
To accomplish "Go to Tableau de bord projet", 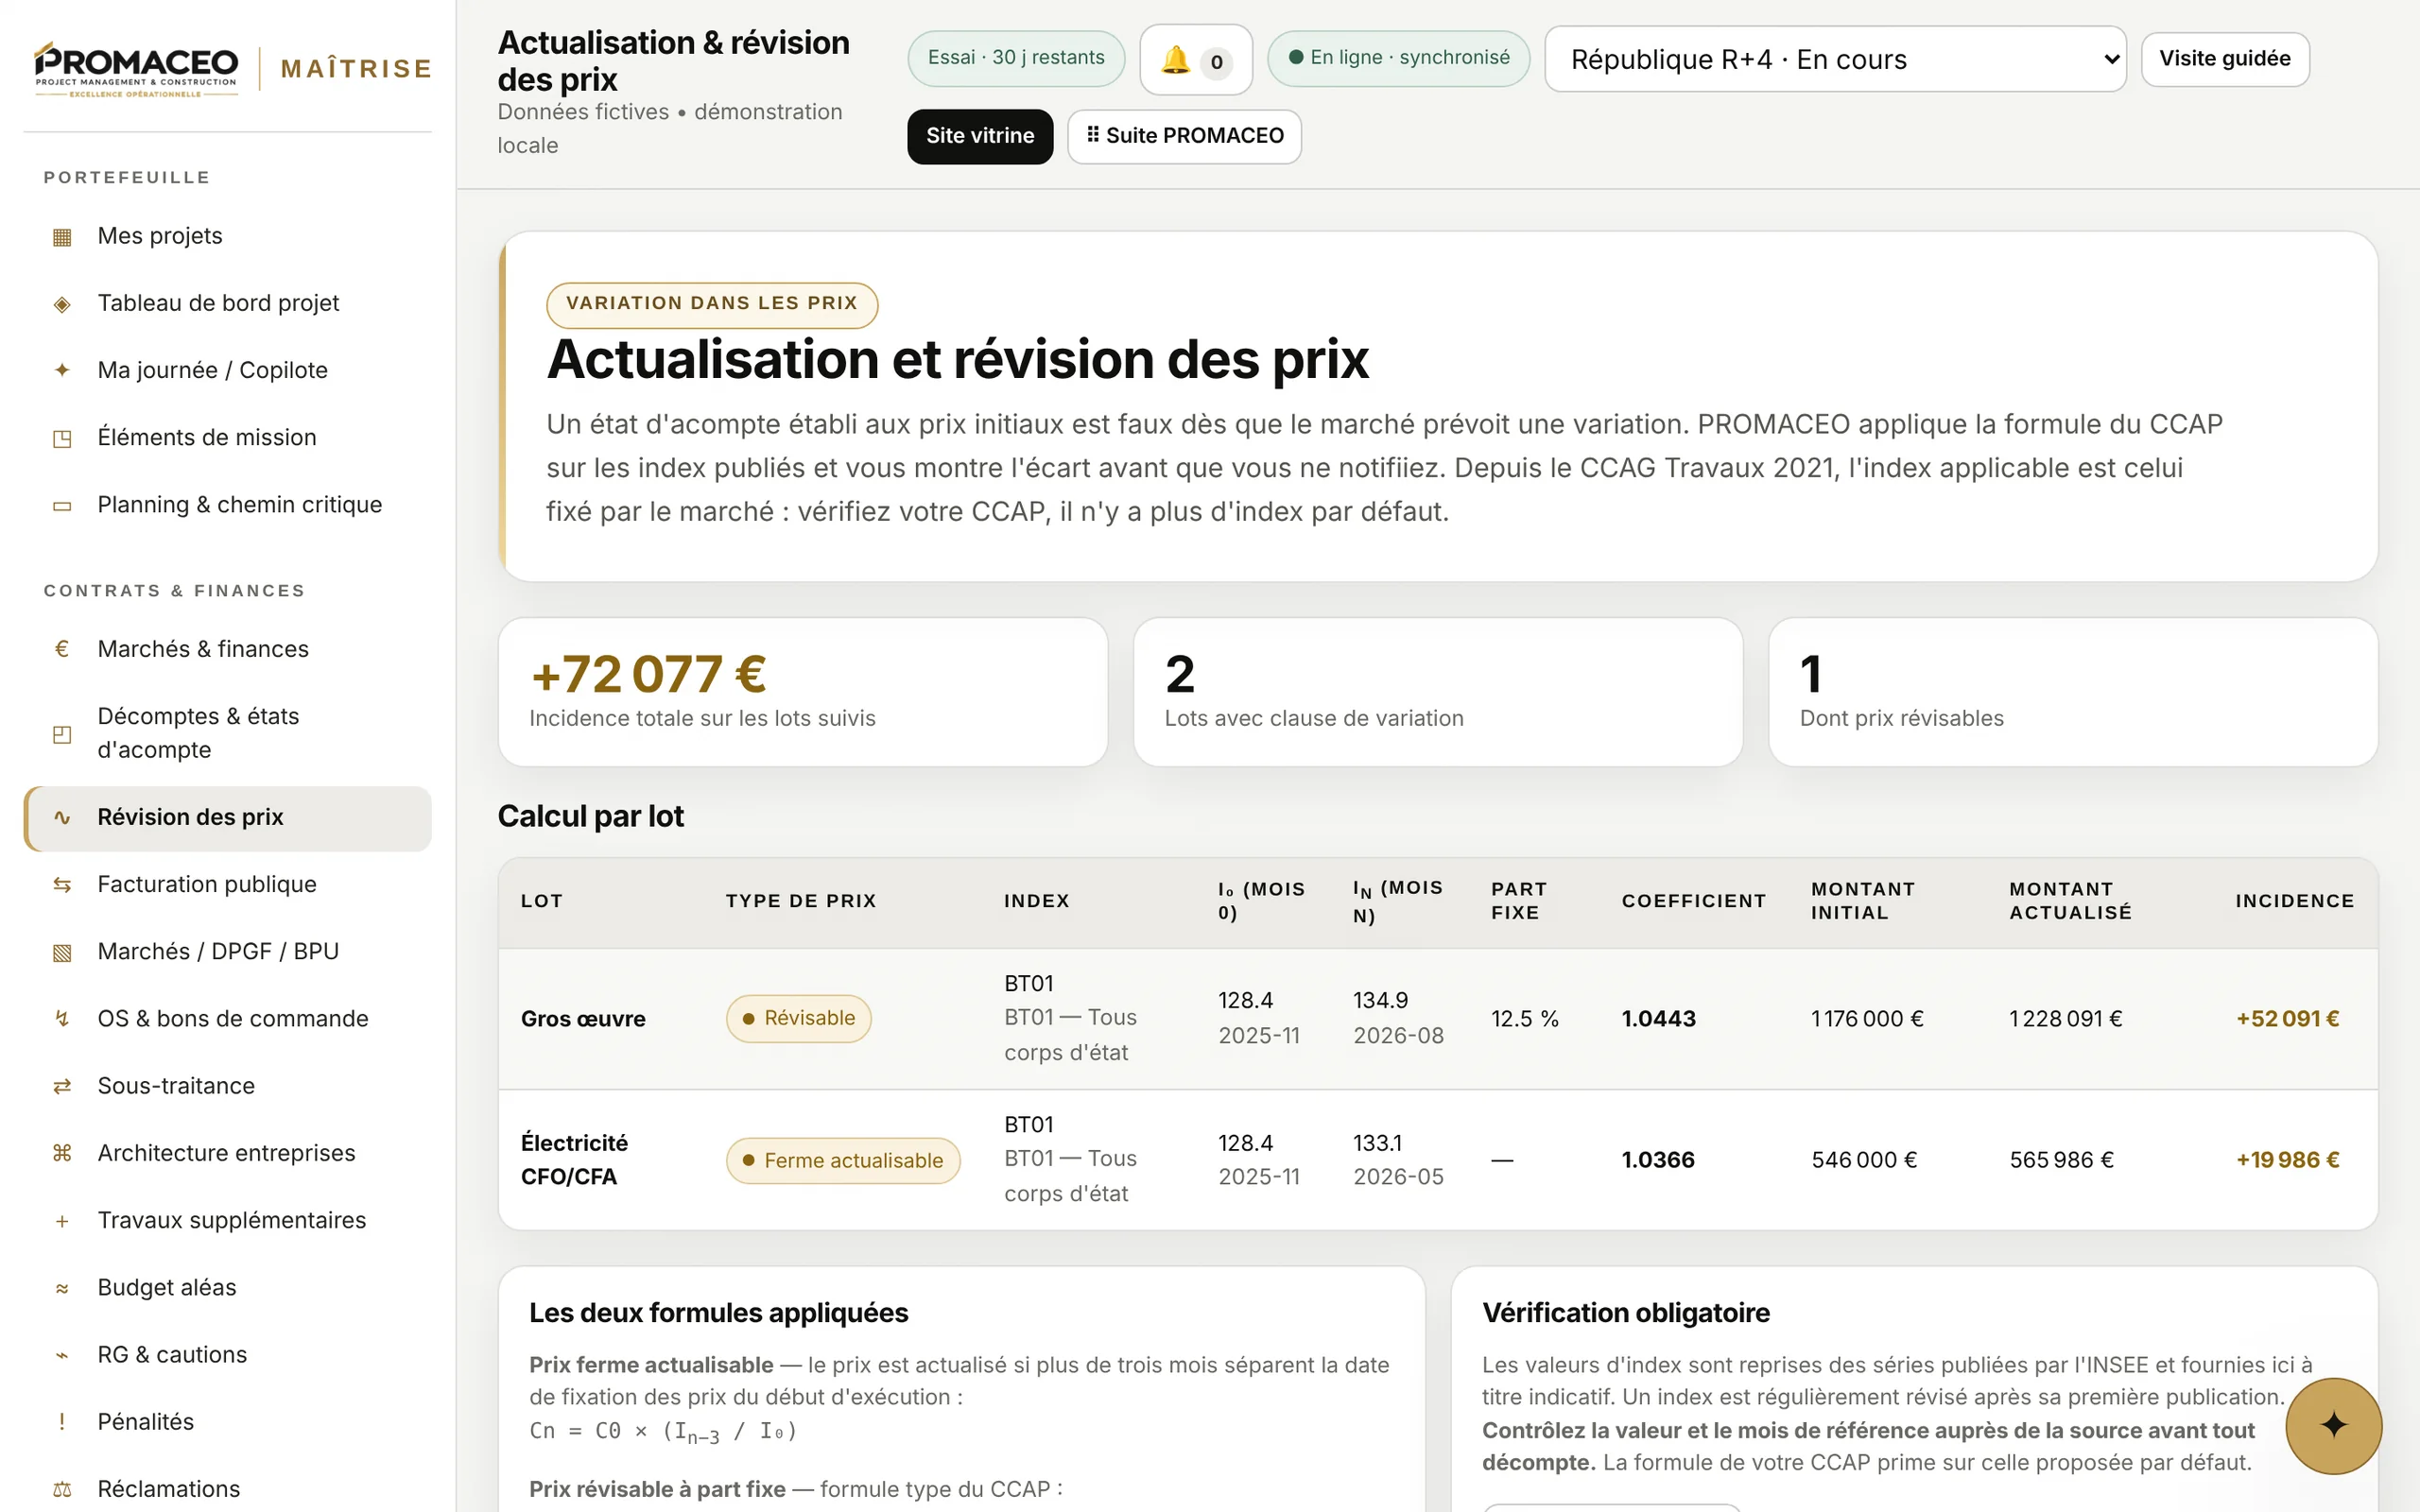I will click(228, 303).
